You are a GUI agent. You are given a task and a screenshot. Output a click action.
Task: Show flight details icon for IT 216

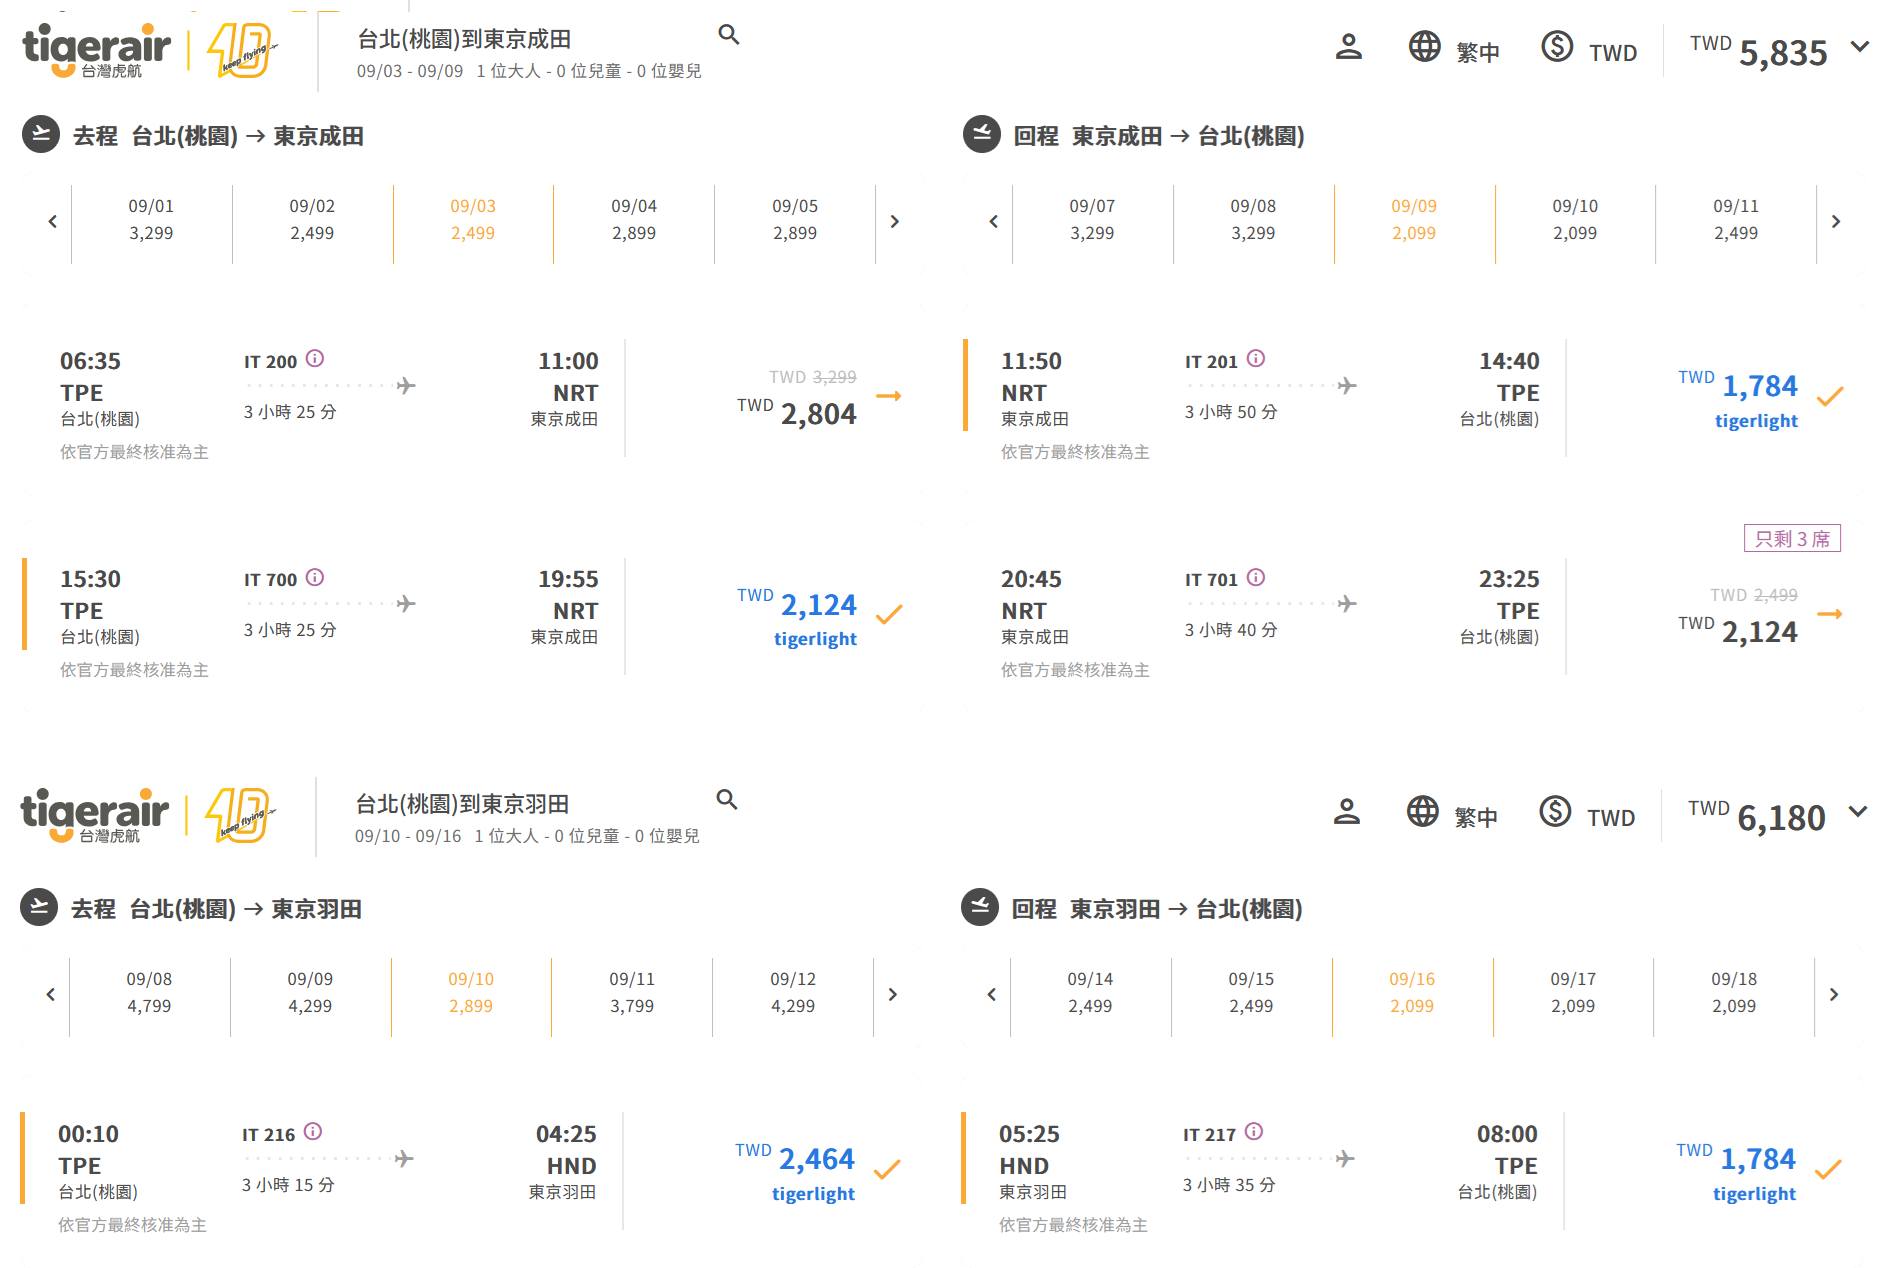pos(313,1132)
